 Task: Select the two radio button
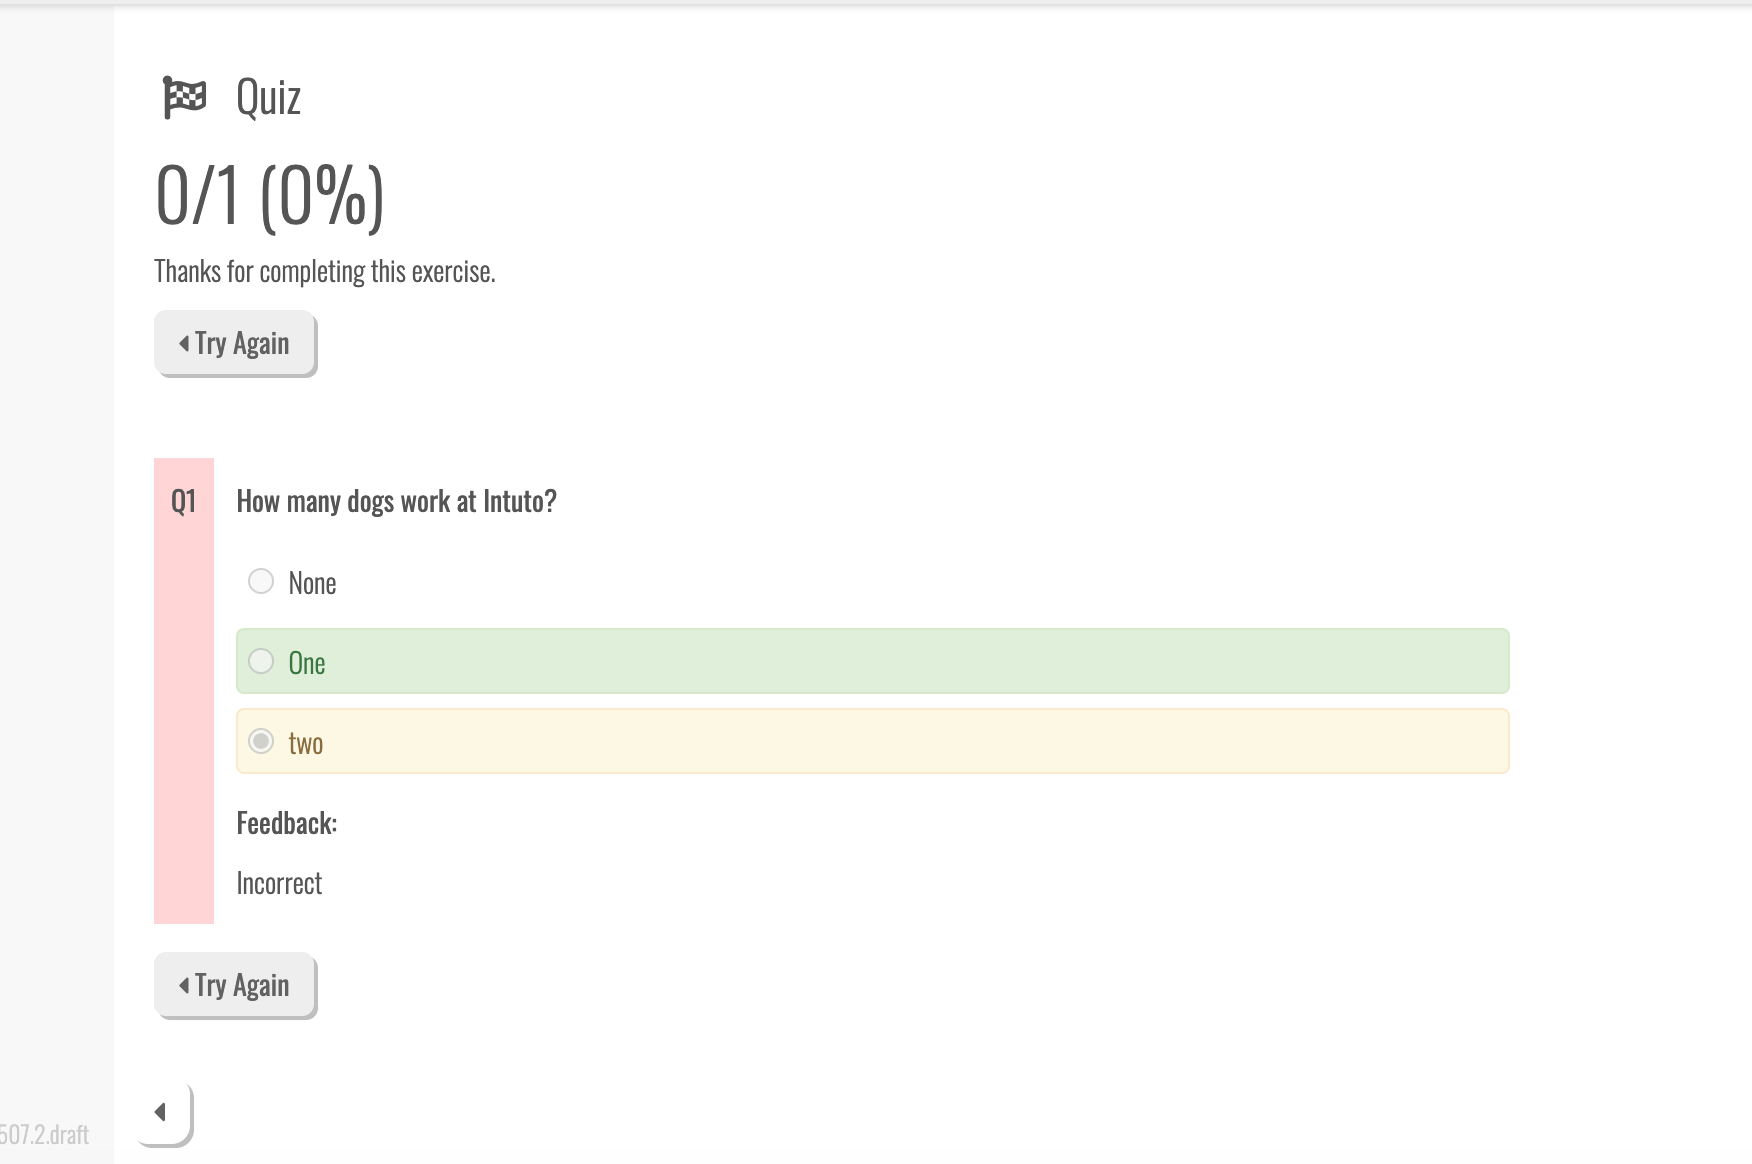[261, 741]
